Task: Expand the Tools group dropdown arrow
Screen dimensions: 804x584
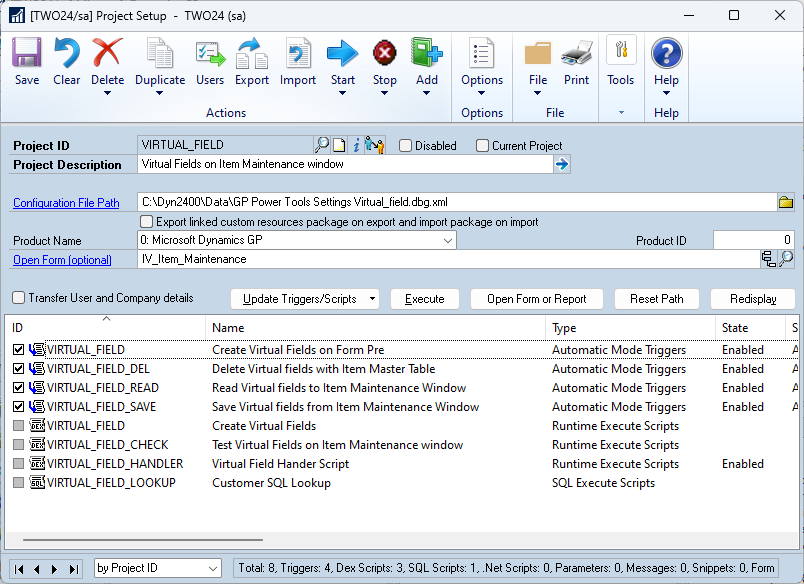Action: 621,112
